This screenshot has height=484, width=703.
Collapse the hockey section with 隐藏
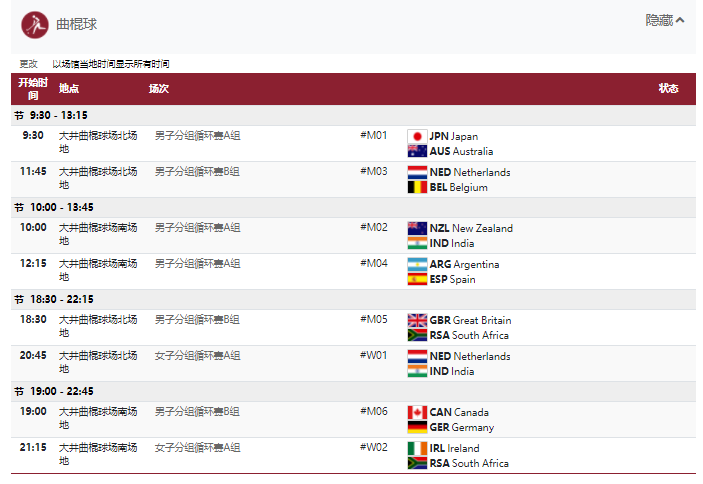664,20
